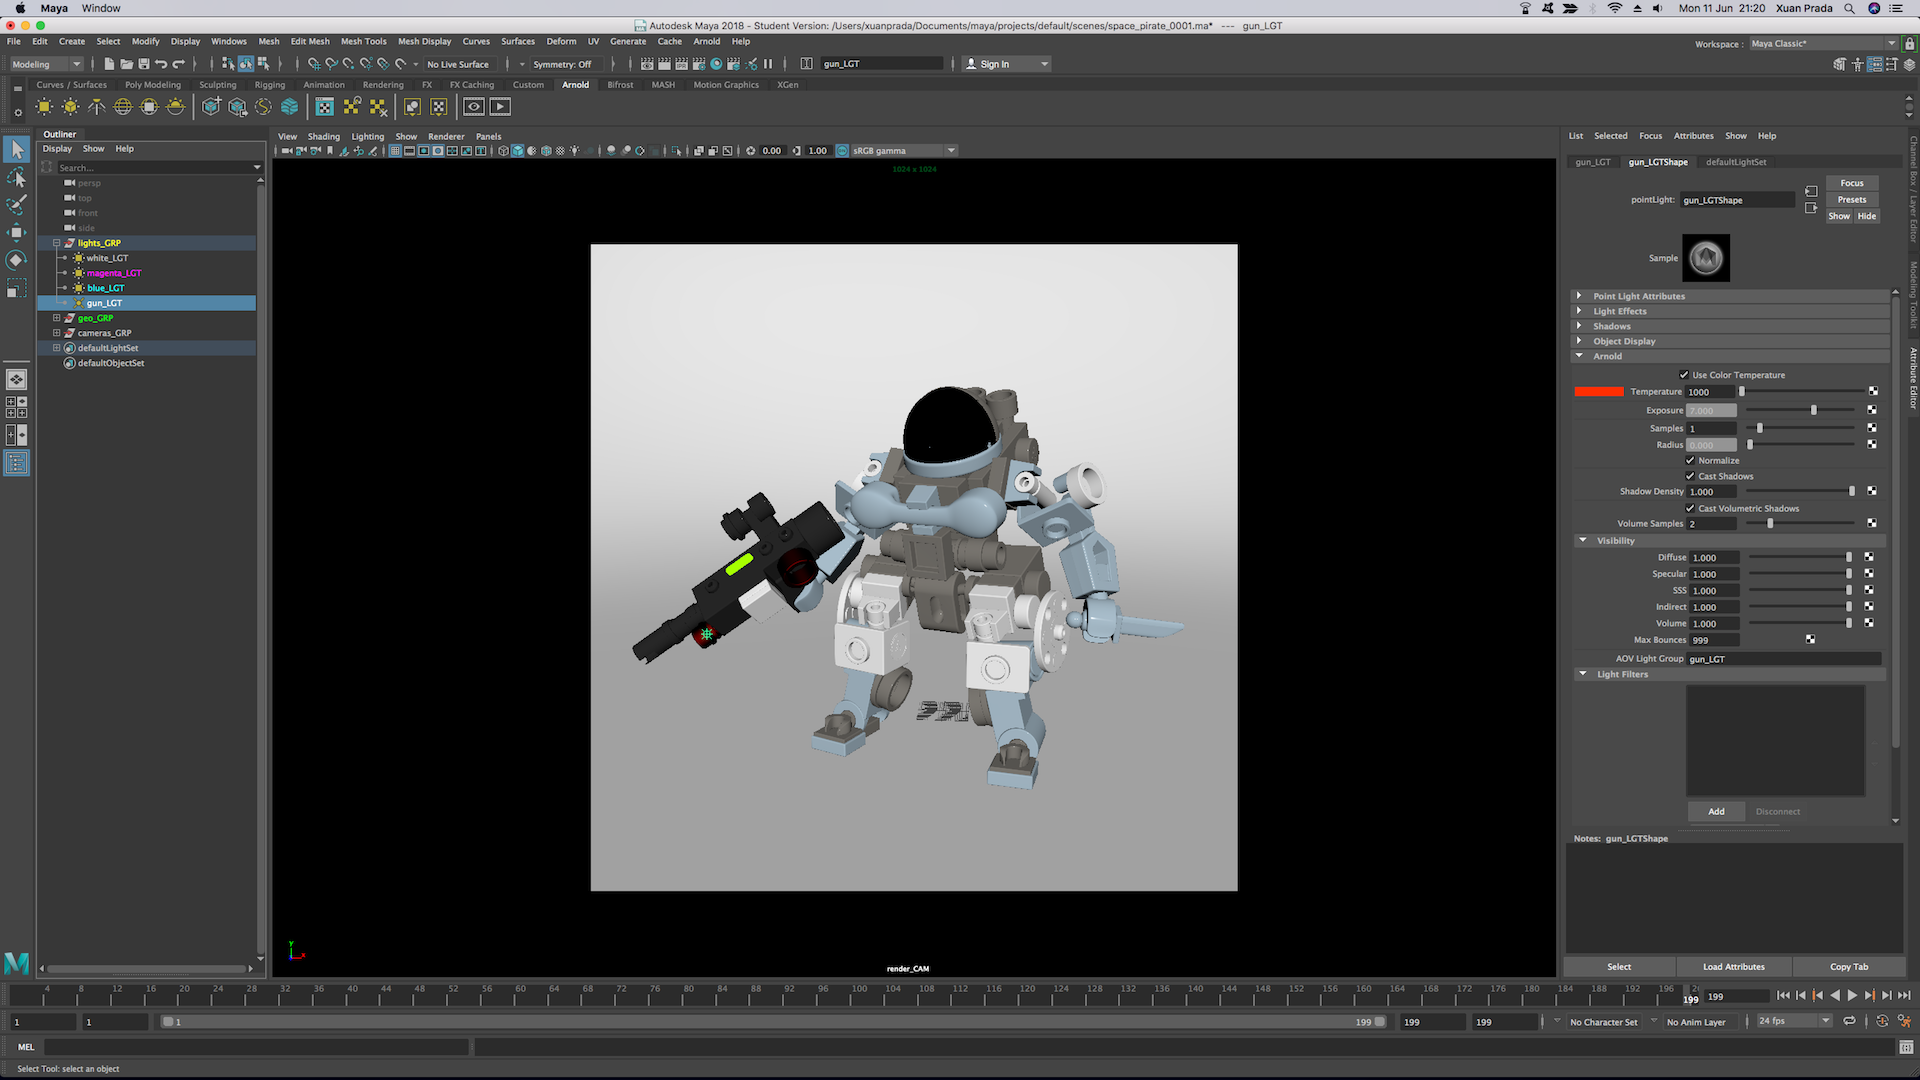The width and height of the screenshot is (1920, 1080).
Task: Click the Load Attributes button
Action: click(x=1733, y=966)
